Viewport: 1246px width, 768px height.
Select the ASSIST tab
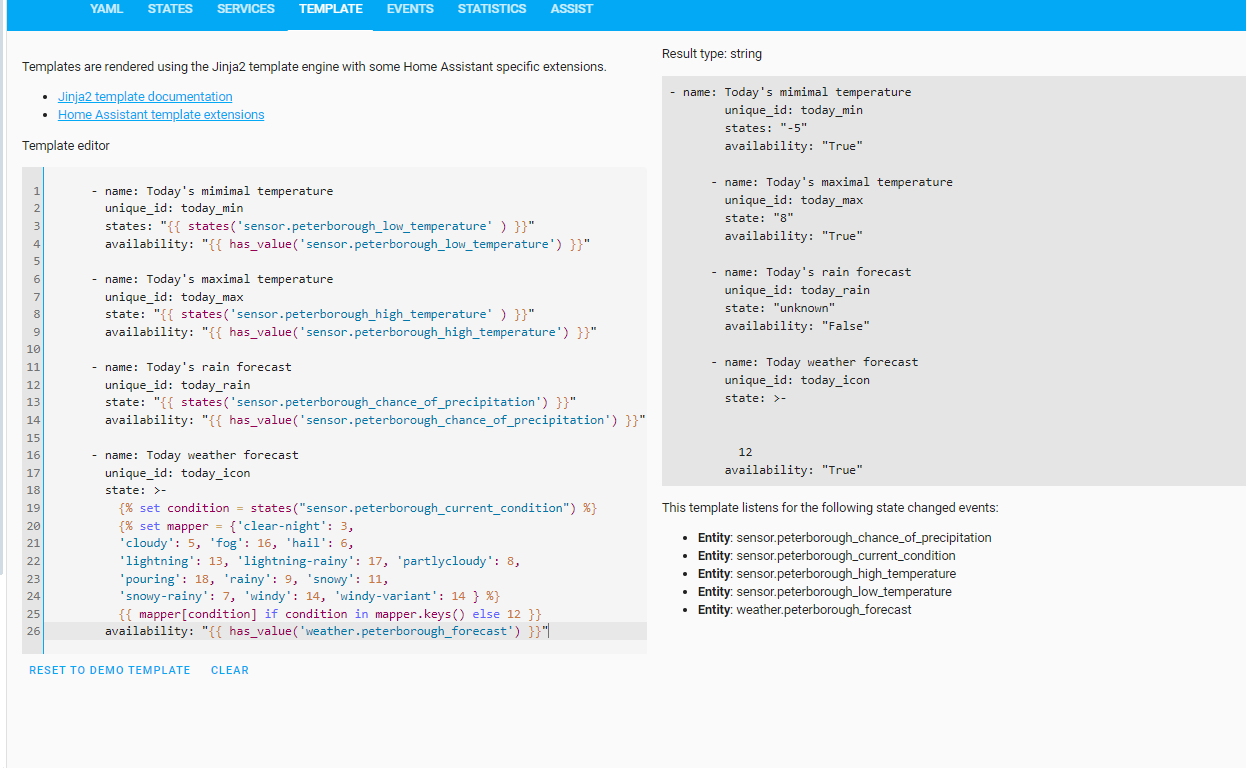coord(571,9)
